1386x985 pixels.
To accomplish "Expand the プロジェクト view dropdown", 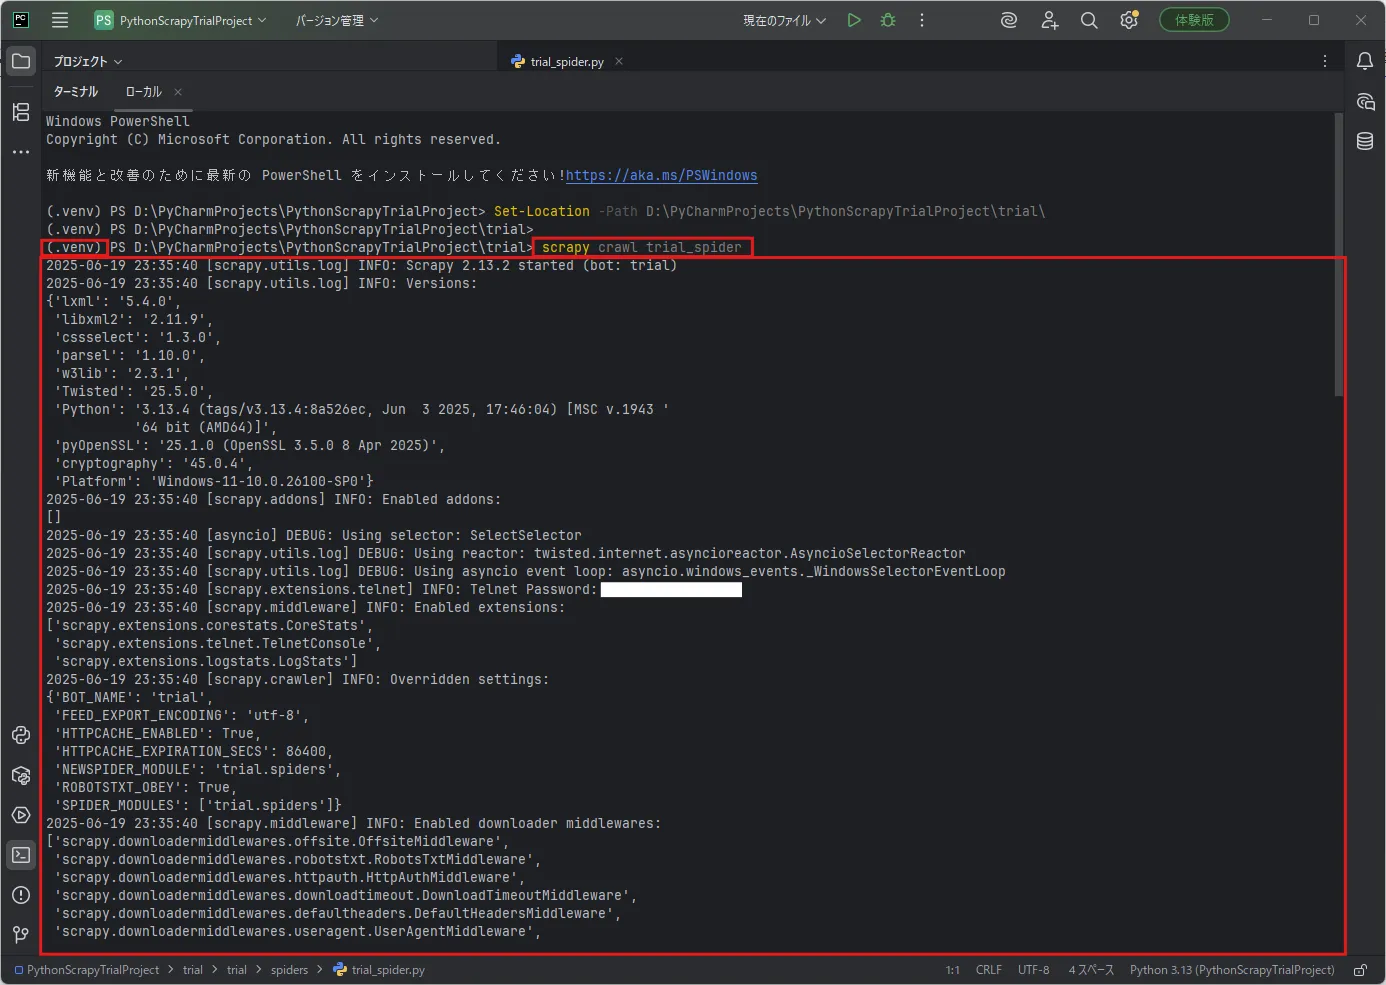I will [x=88, y=61].
